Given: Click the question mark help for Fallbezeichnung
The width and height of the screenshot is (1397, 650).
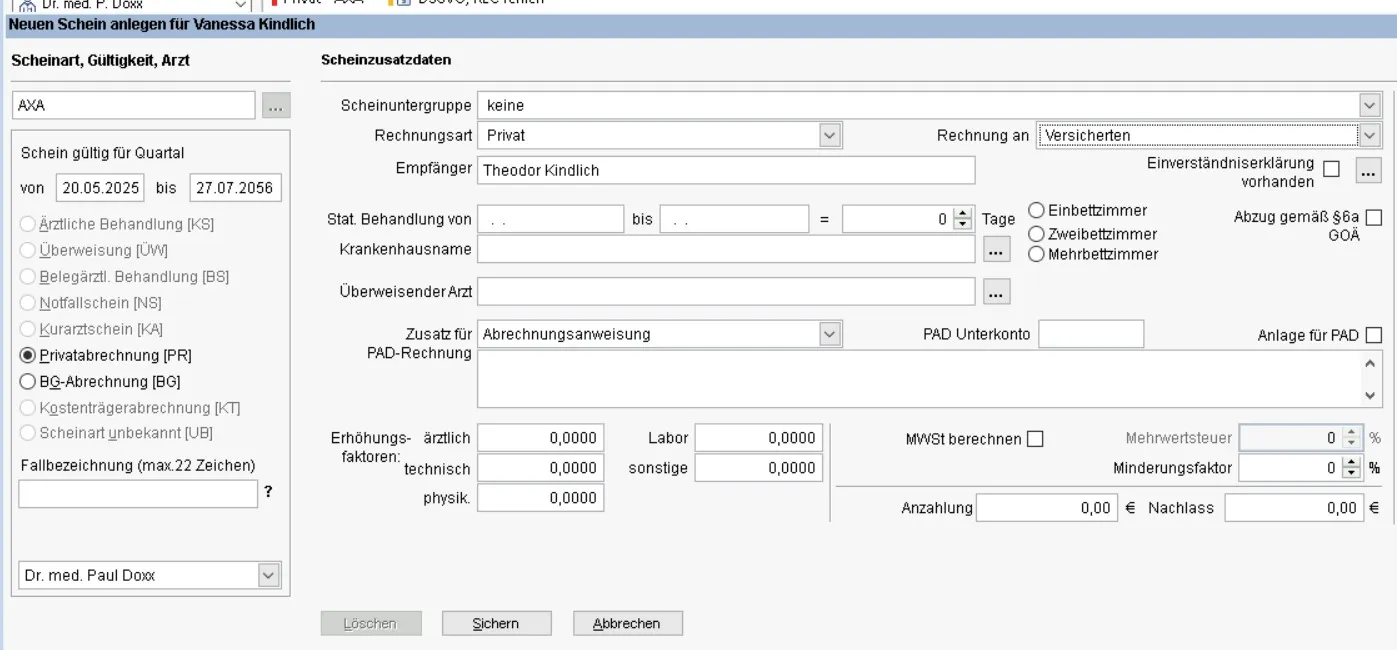Looking at the screenshot, I should tap(268, 492).
